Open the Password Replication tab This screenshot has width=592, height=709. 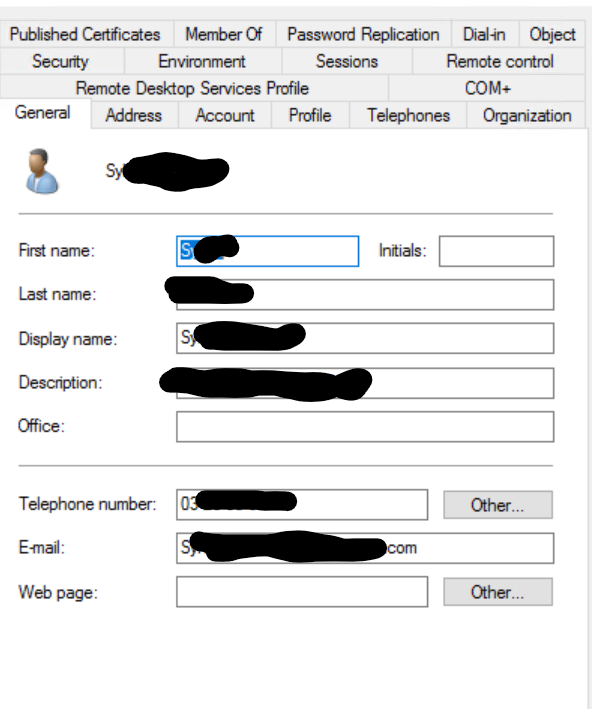[363, 34]
